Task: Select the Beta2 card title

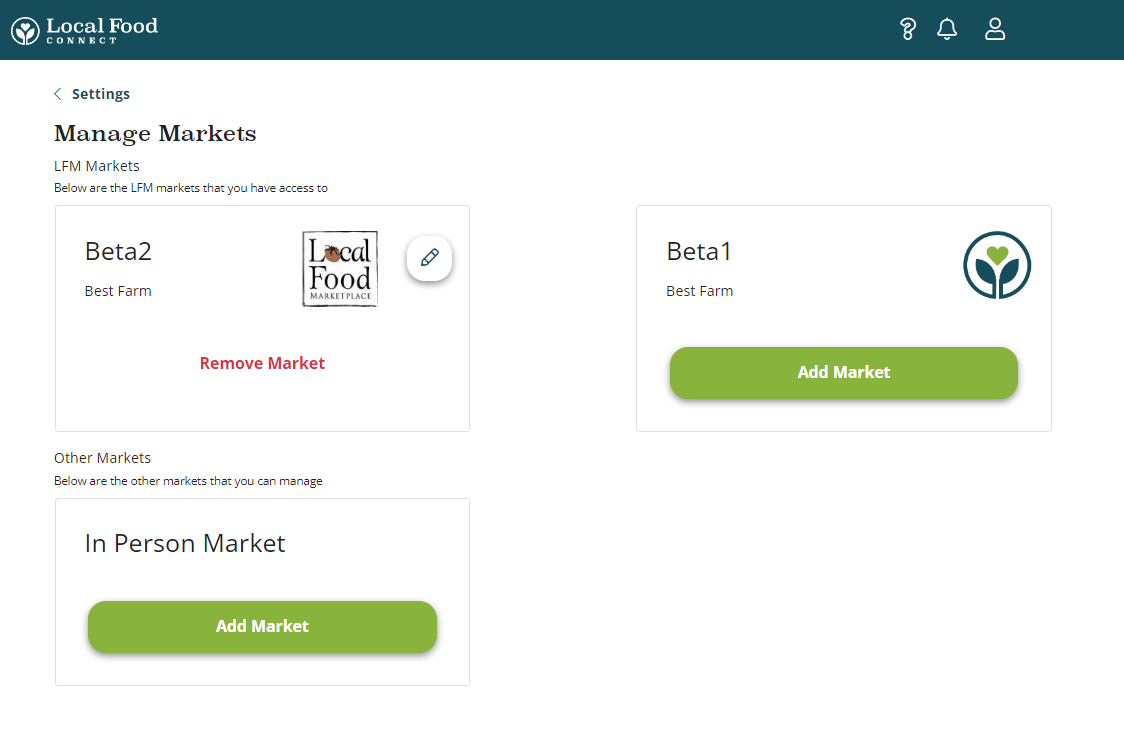Action: click(x=118, y=252)
